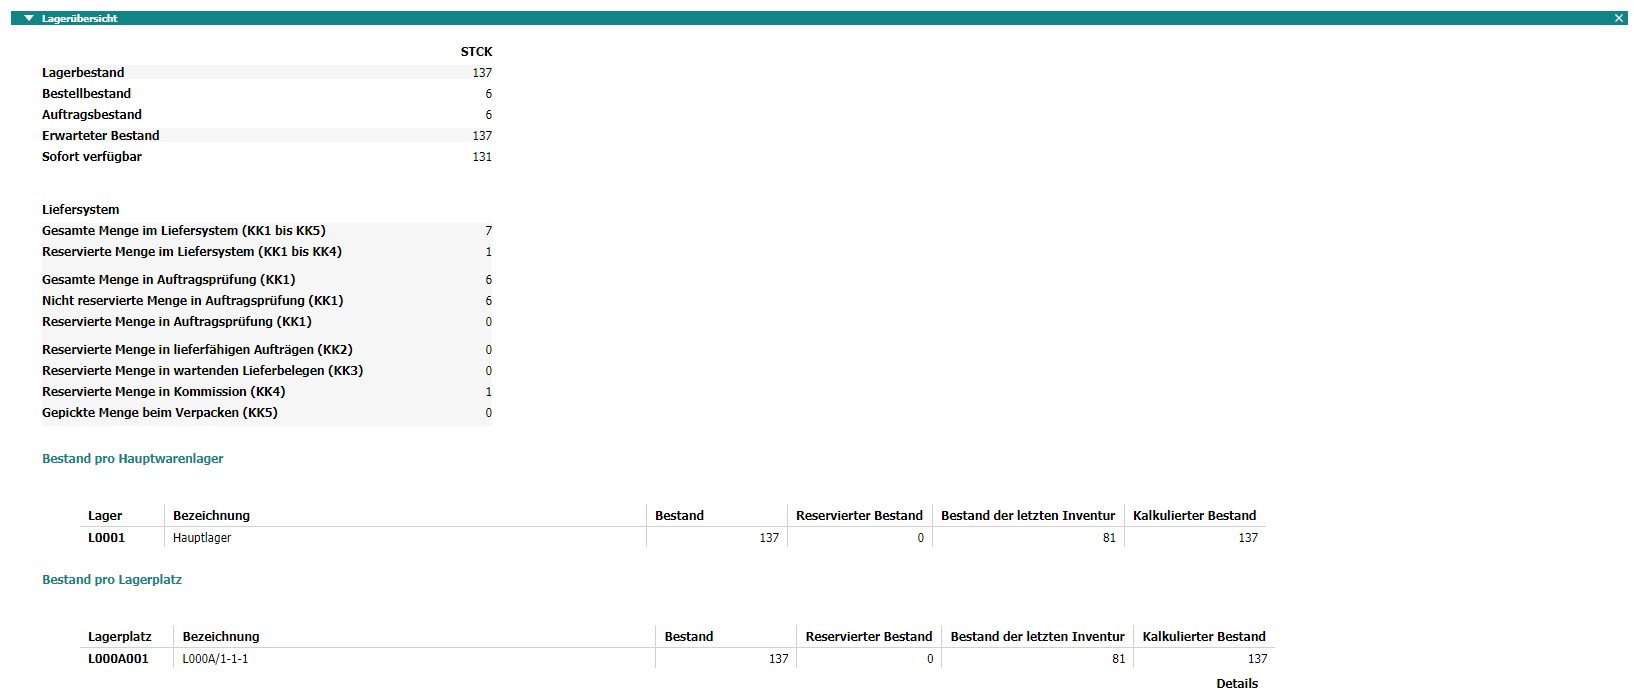Viewport: 1634px width, 694px height.
Task: Select Reservierte Menge in Kommission (KK4) row
Action: click(x=164, y=392)
